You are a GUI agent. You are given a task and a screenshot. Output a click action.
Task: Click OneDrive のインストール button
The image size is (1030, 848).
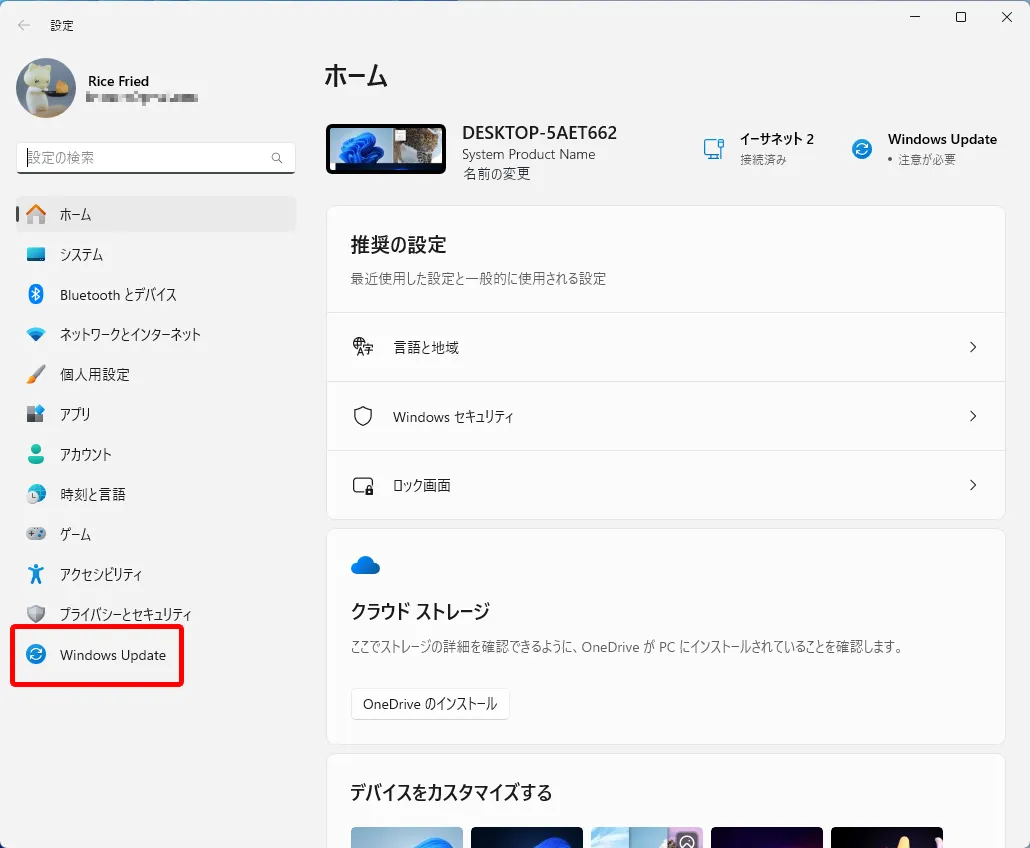pyautogui.click(x=430, y=703)
